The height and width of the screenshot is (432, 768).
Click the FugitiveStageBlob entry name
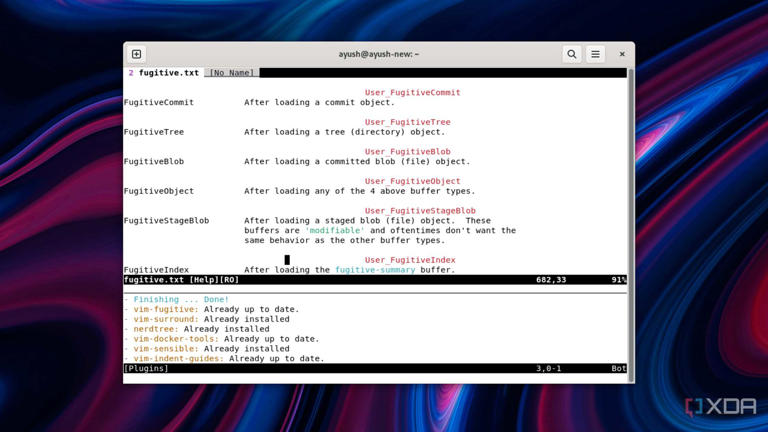coord(167,220)
